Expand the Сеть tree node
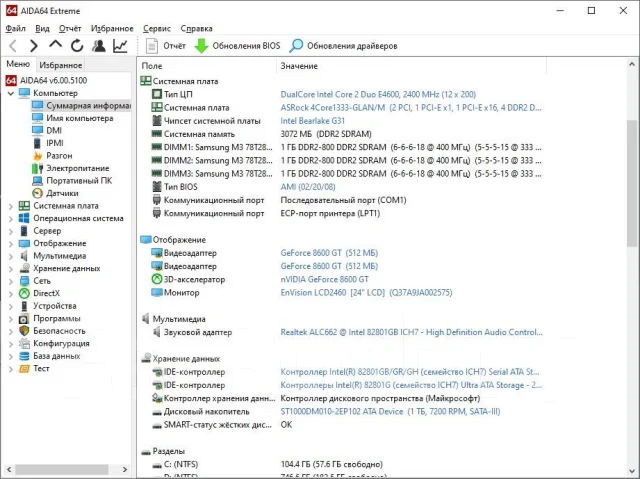 coord(11,281)
